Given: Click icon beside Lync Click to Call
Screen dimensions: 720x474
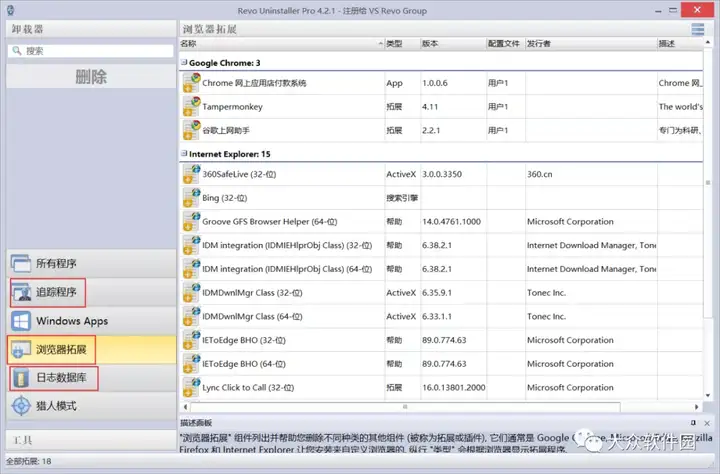Looking at the screenshot, I should (x=191, y=388).
